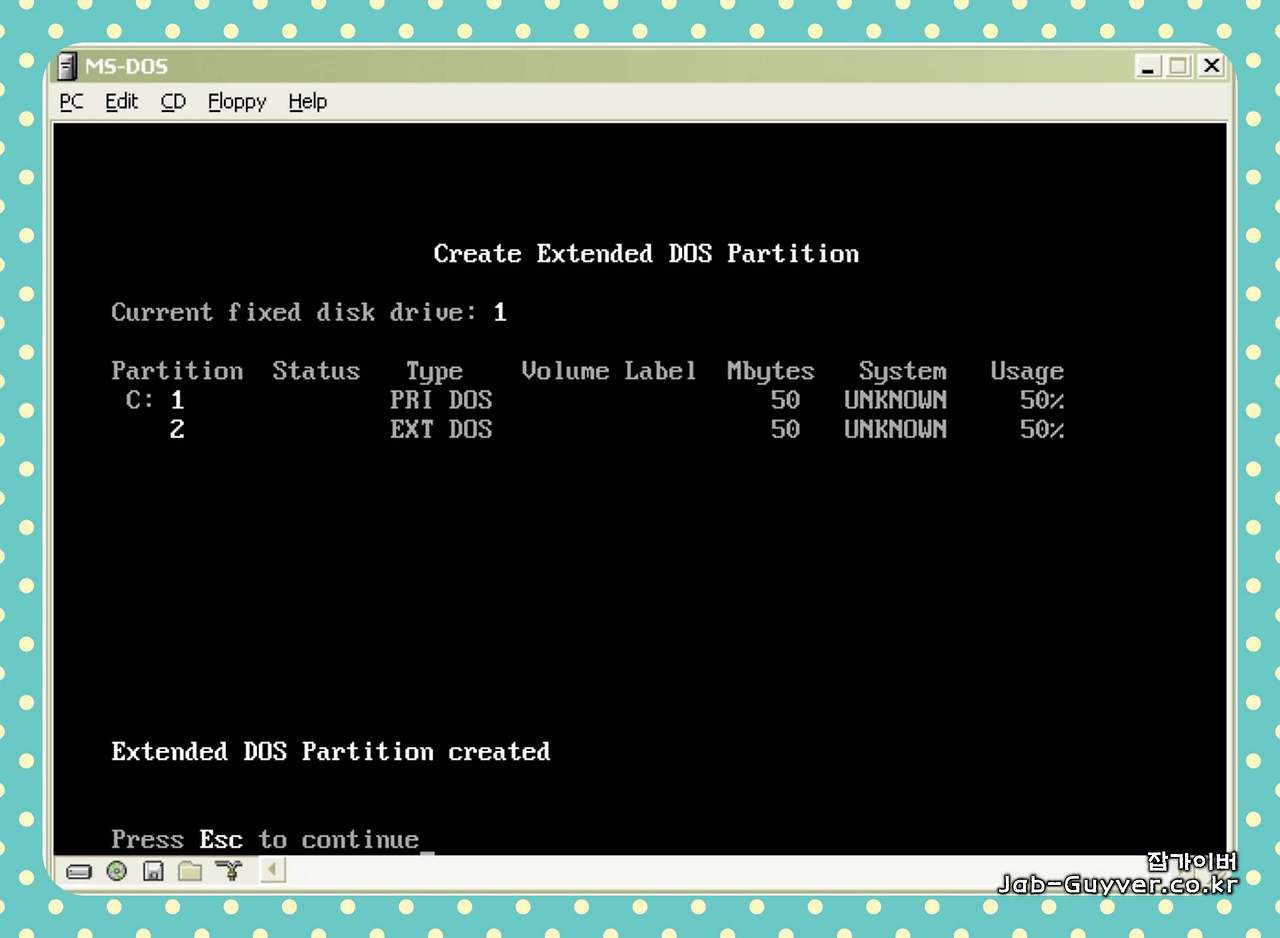Screen dimensions: 1280x938
Task: Open the PC menu
Action: (x=70, y=101)
